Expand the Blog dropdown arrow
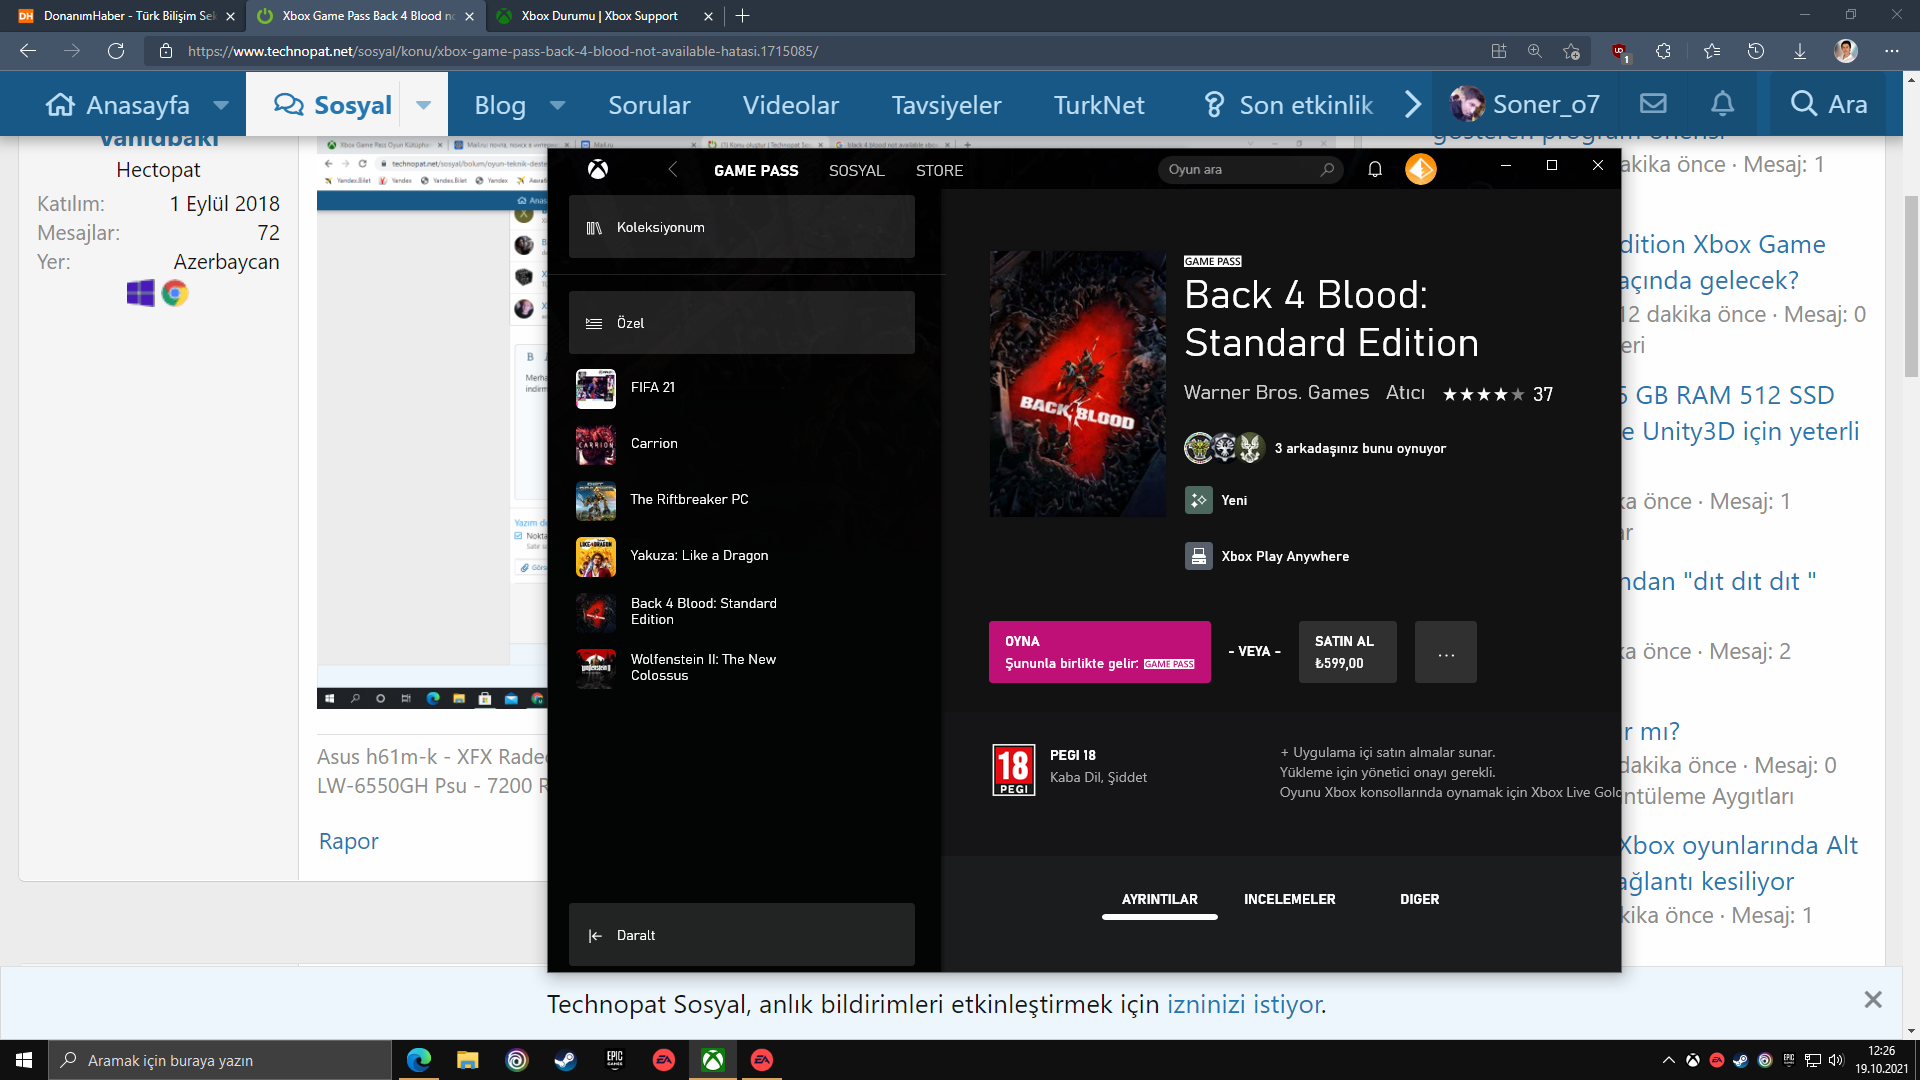 click(558, 105)
